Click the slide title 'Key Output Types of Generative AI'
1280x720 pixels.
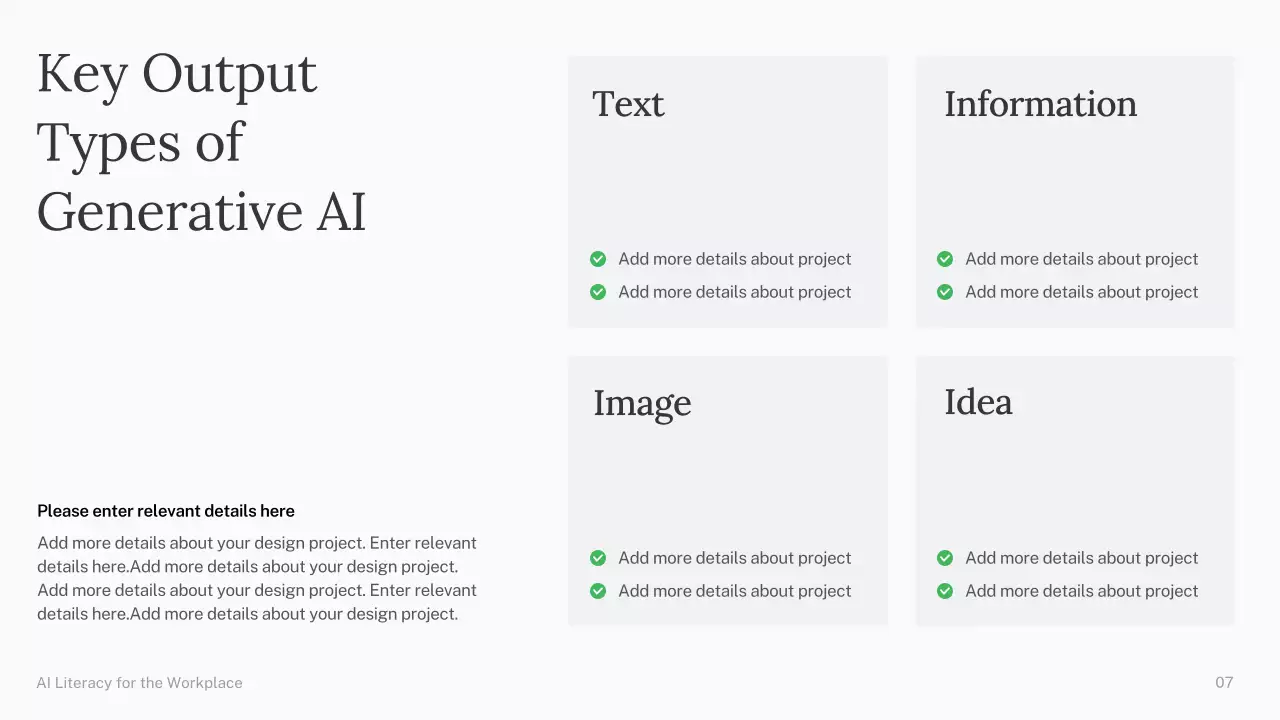point(201,142)
